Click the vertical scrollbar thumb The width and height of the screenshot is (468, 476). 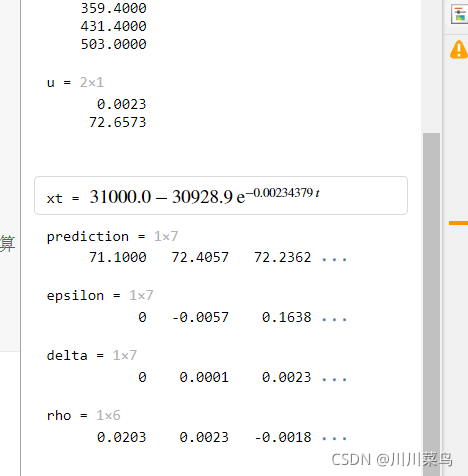tap(432, 304)
